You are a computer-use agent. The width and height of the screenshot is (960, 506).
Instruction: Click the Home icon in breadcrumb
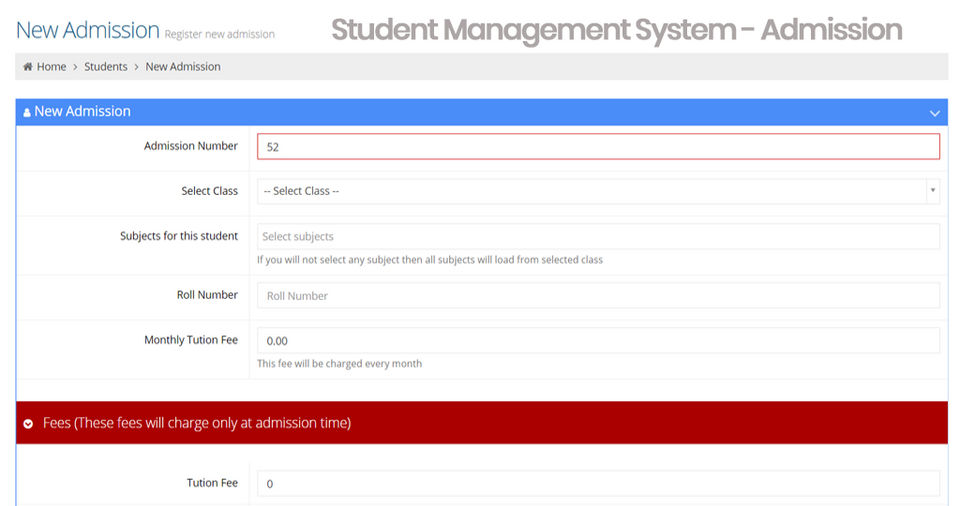(x=28, y=67)
